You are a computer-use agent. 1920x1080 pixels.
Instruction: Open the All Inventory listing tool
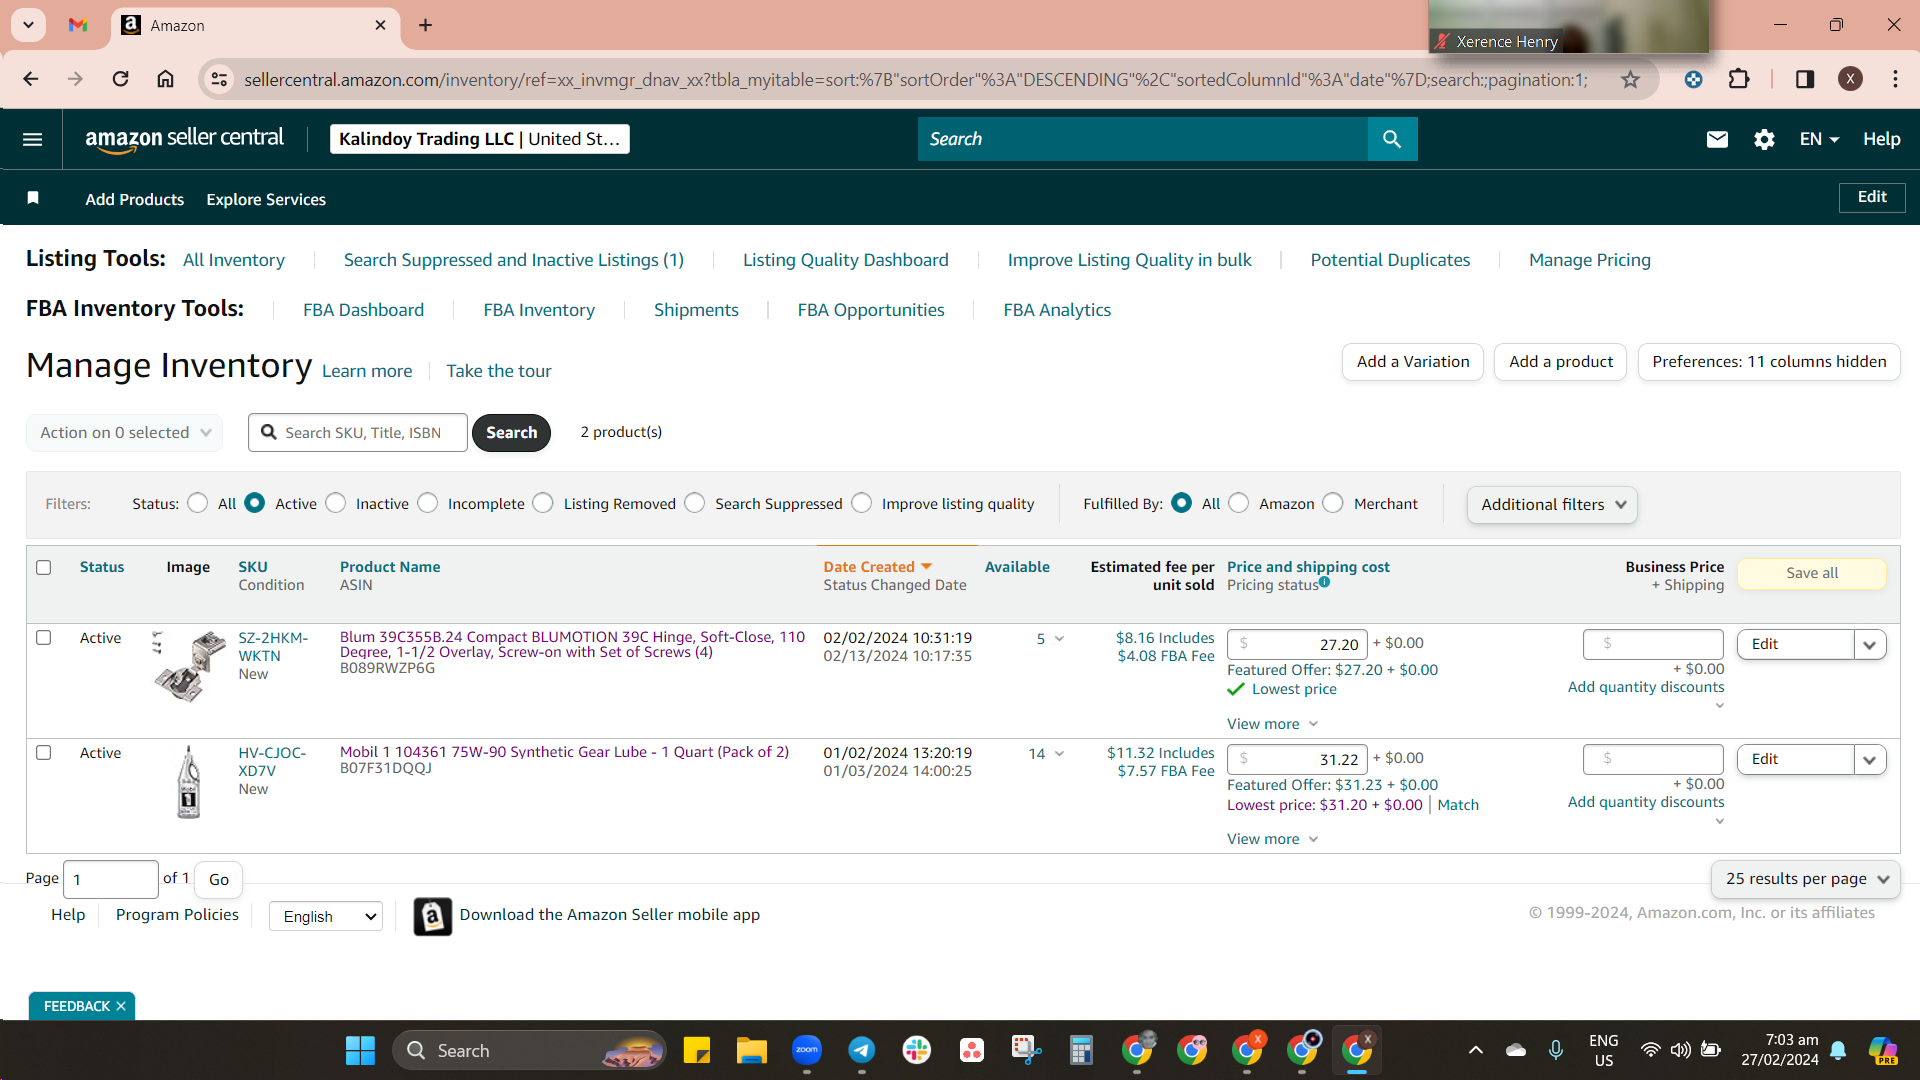(234, 260)
